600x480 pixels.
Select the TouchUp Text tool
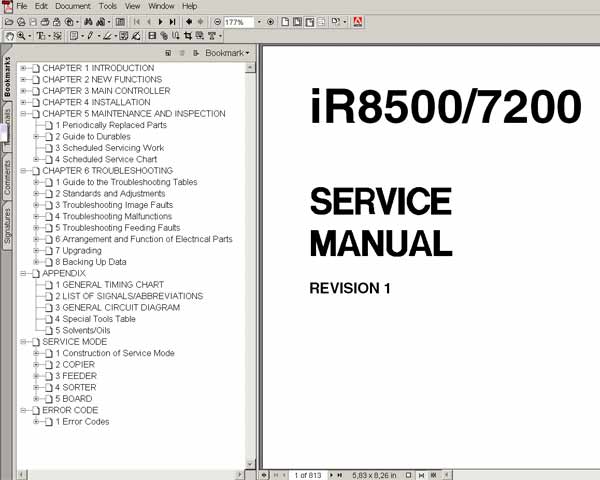pos(212,36)
